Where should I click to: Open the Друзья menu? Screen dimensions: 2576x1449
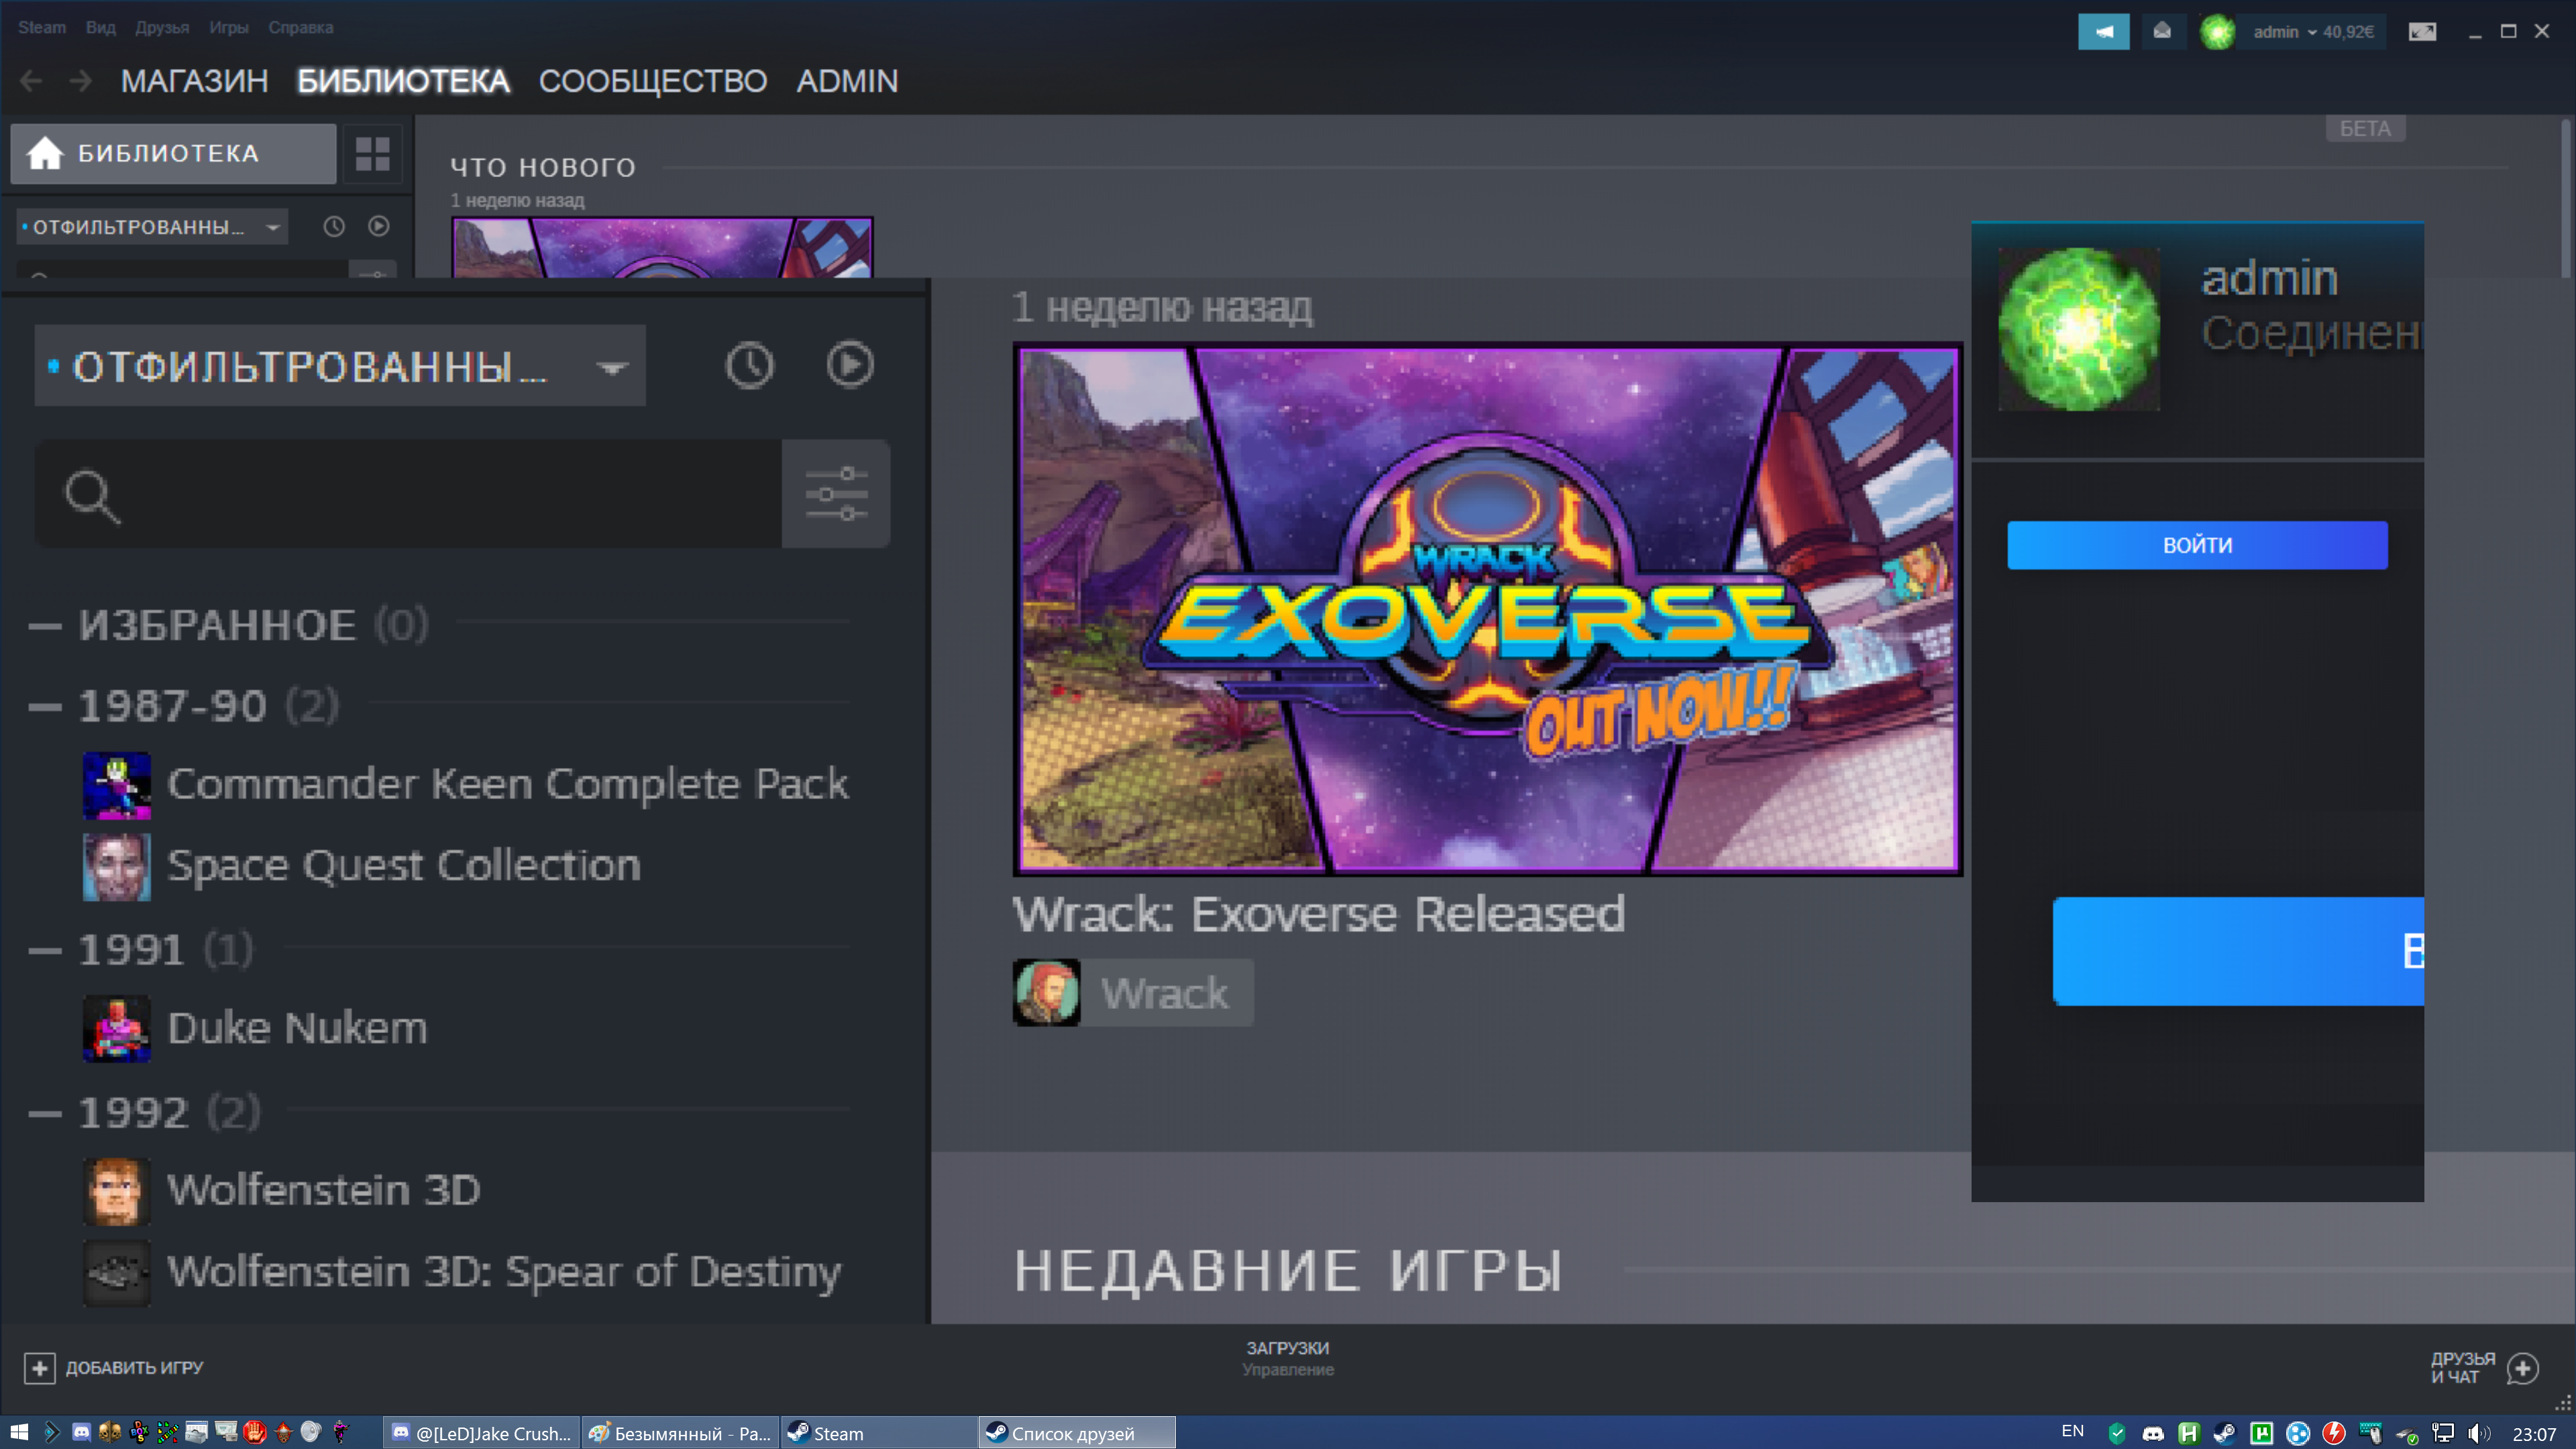(x=162, y=27)
